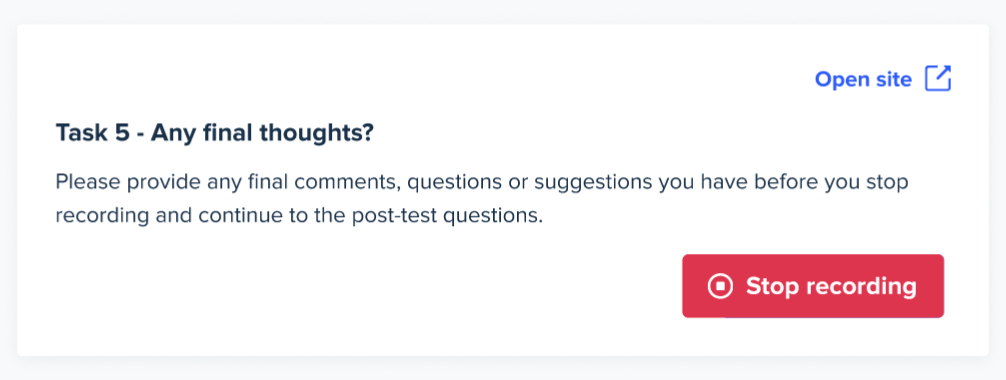Click the "Task 5 - Any final thoughts?" heading
1006x380 pixels.
click(x=215, y=134)
